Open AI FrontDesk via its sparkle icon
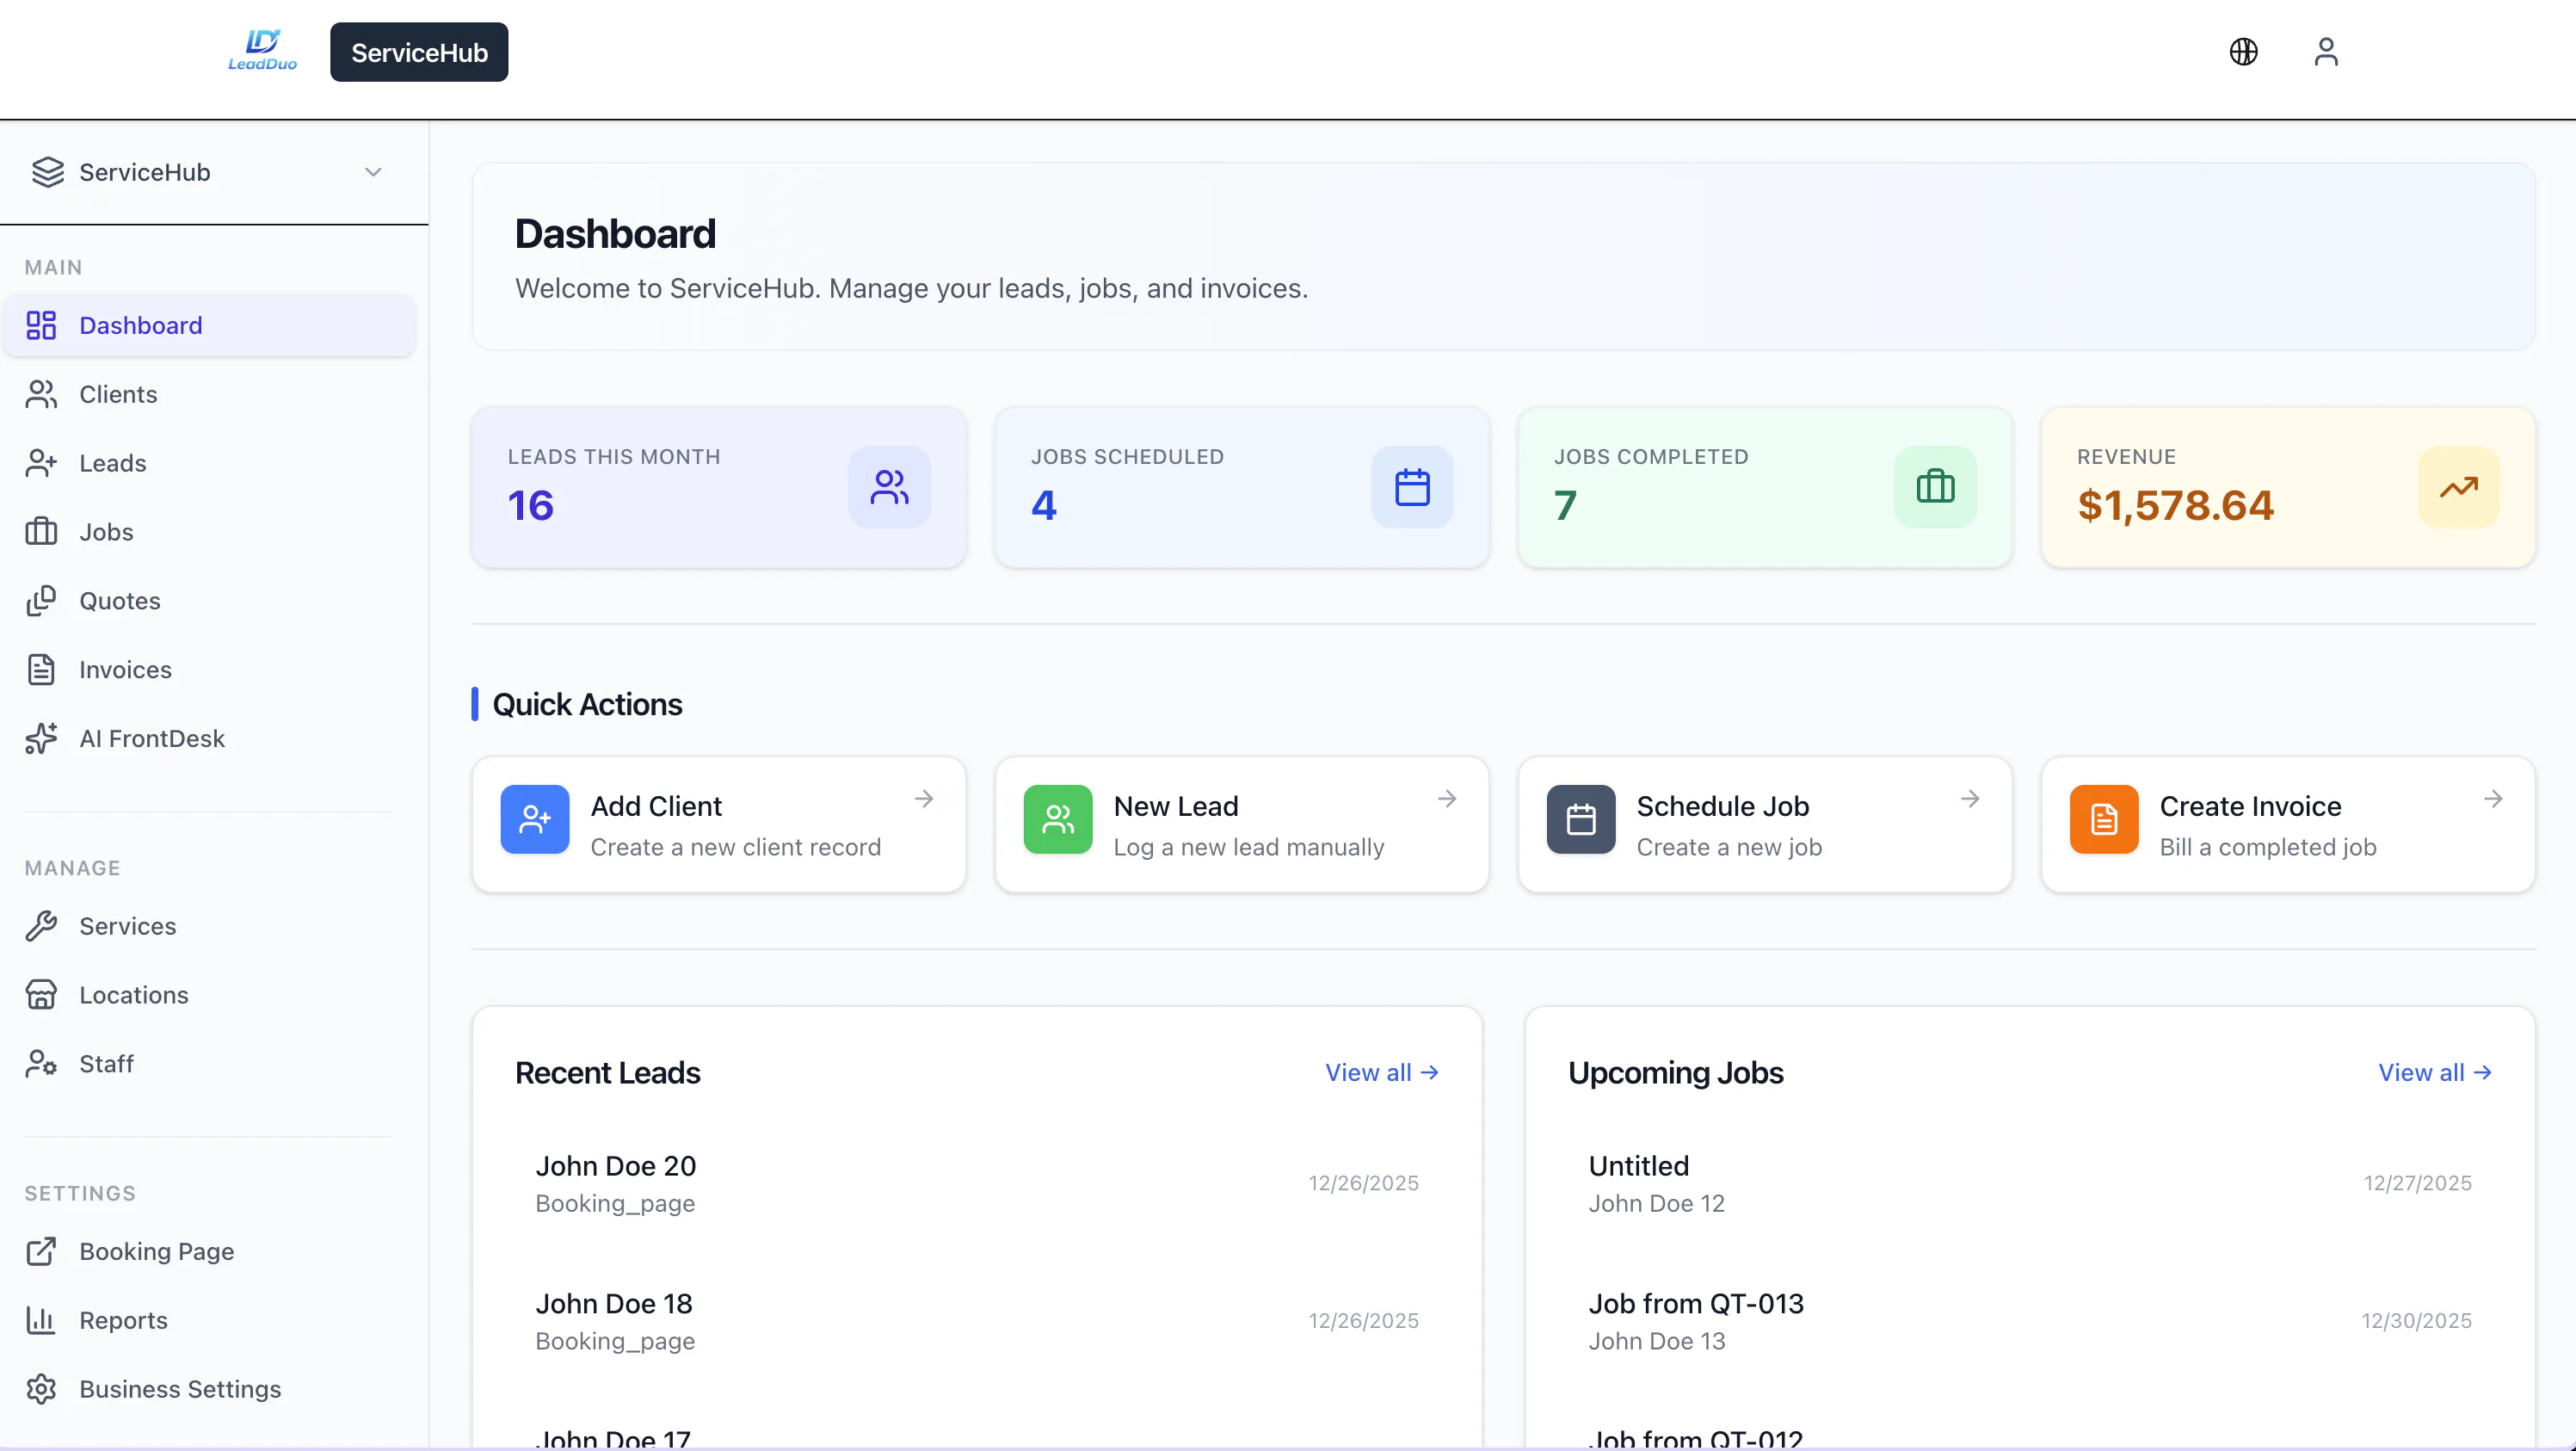 (x=41, y=738)
